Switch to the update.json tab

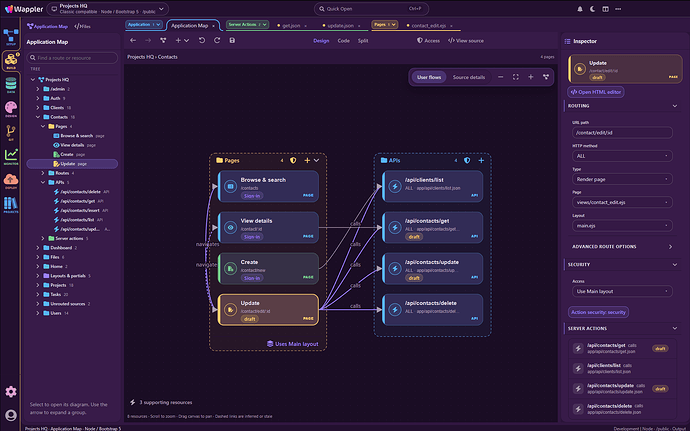click(x=341, y=26)
